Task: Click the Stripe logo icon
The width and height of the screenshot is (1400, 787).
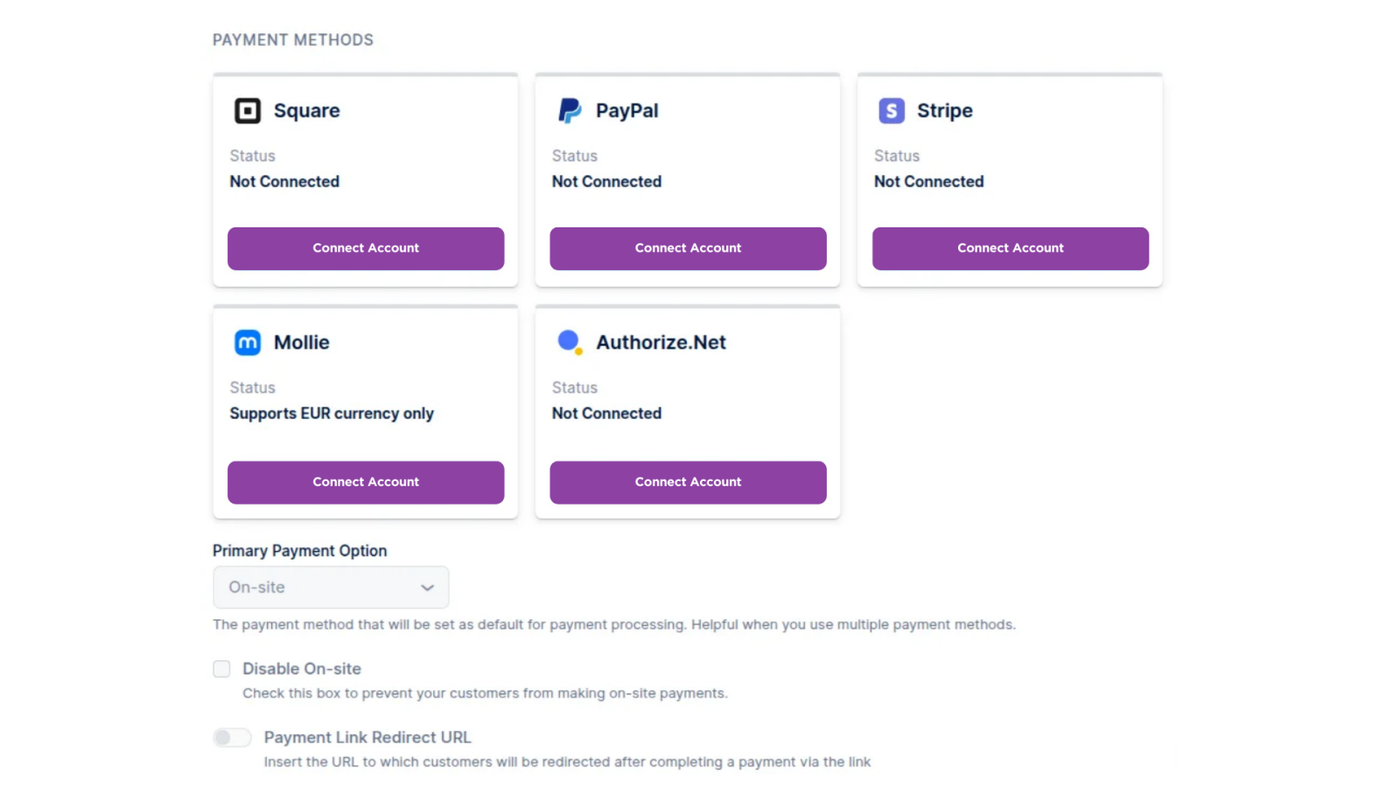Action: click(891, 111)
